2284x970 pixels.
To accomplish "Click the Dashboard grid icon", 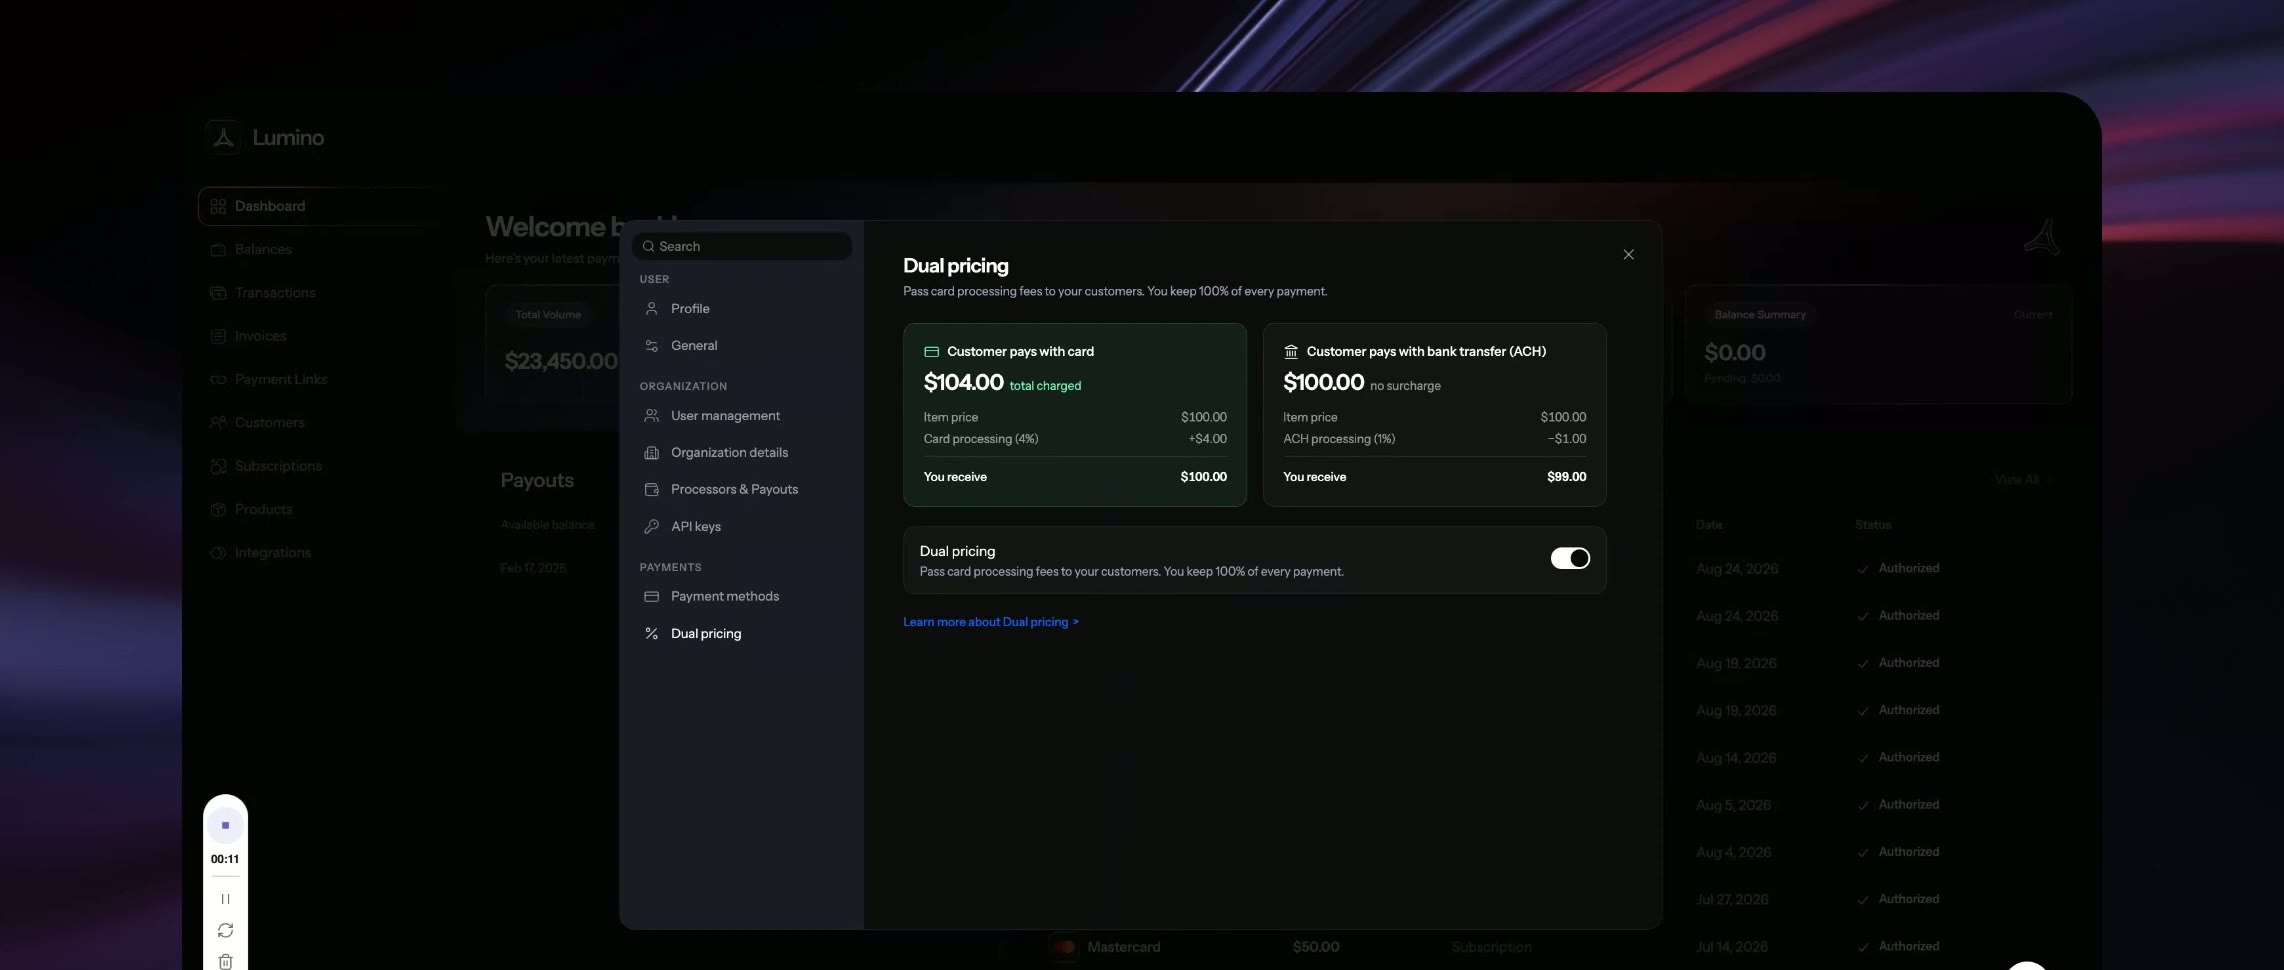I will 218,207.
